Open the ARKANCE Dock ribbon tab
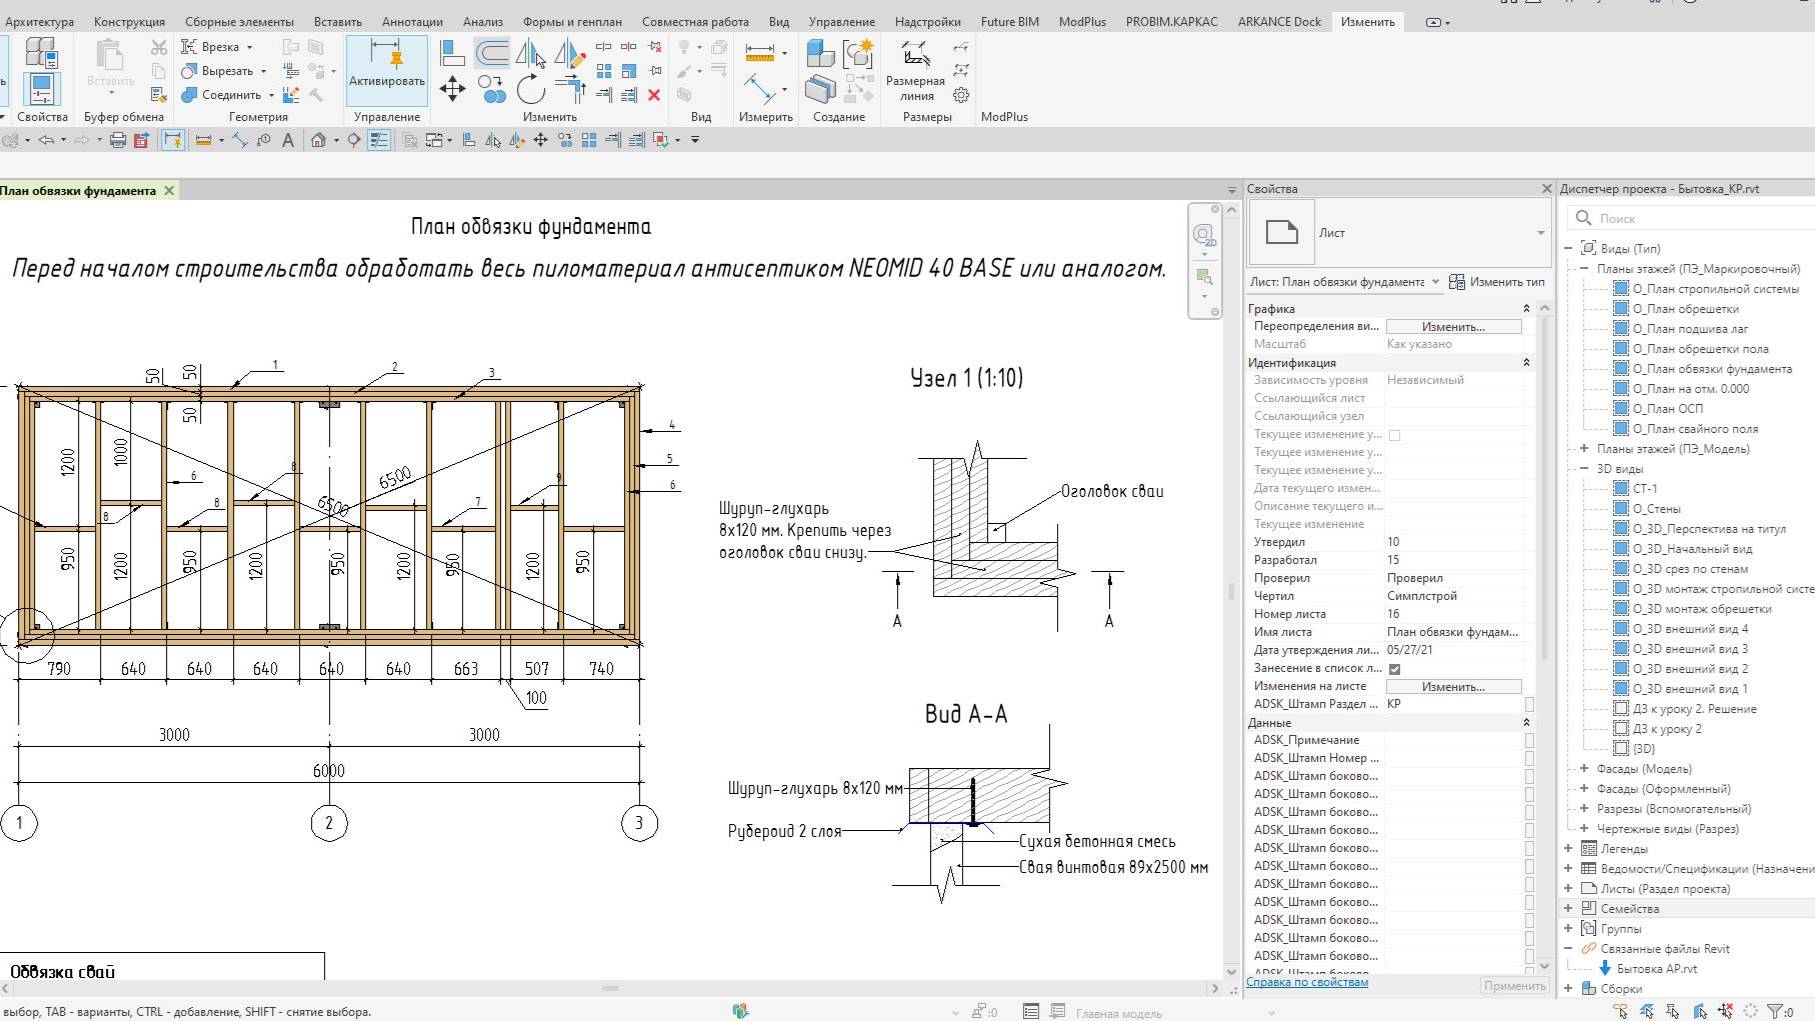Viewport: 1815px width, 1021px height. (x=1279, y=20)
